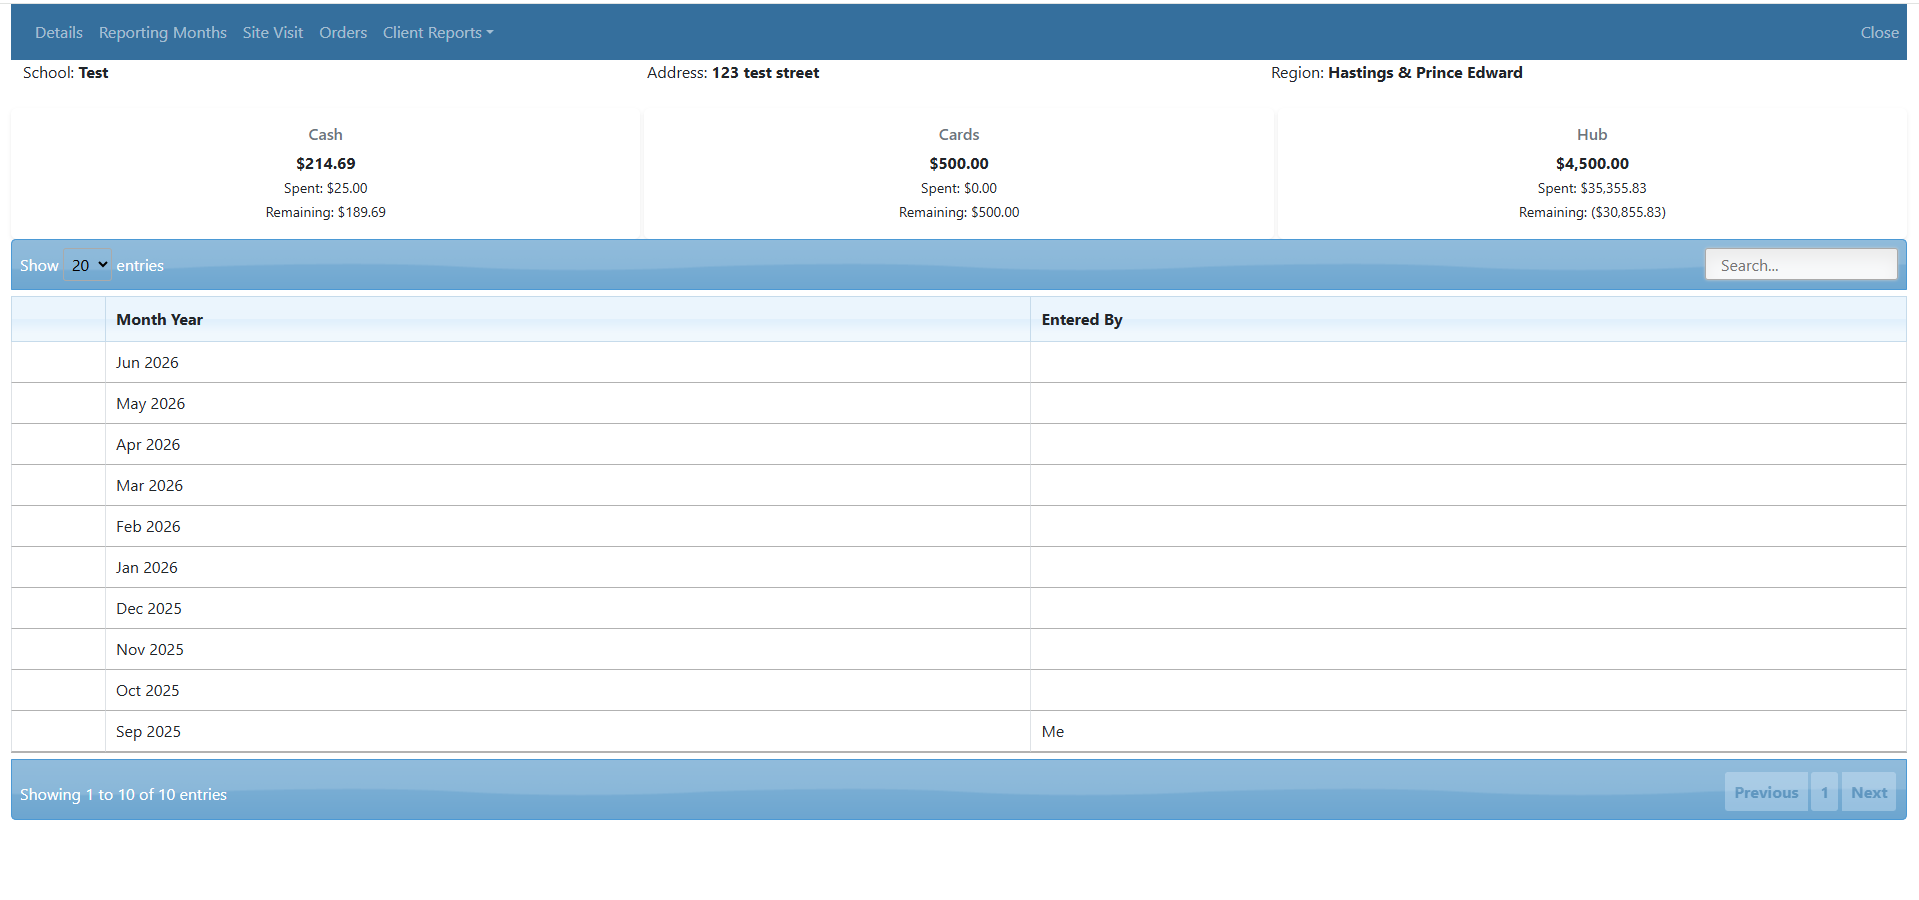Sort table by Entered By column
The width and height of the screenshot is (1919, 900).
[x=1082, y=320]
